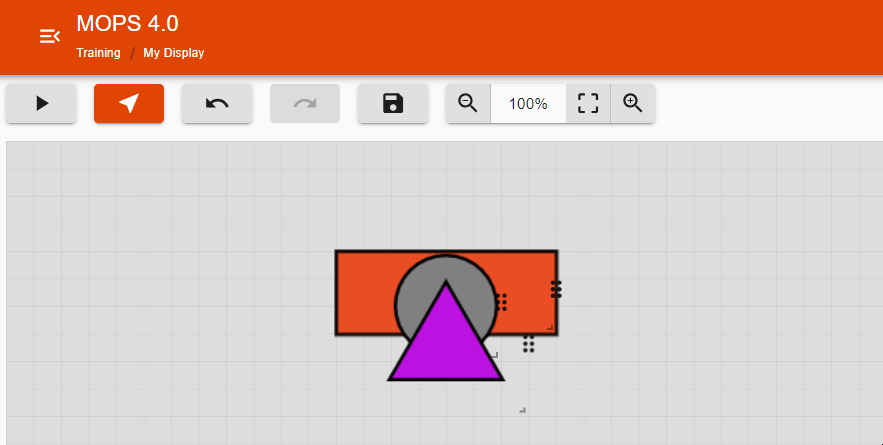883x445 pixels.
Task: Zoom out with the minus magnifier
Action: pos(468,103)
